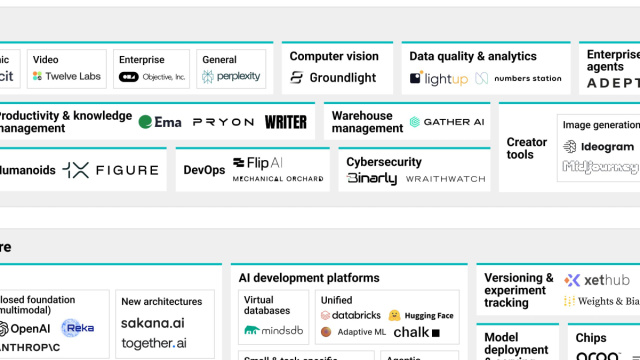The height and width of the screenshot is (360, 640).
Task: Click the DevOps heading
Action: click(x=204, y=170)
